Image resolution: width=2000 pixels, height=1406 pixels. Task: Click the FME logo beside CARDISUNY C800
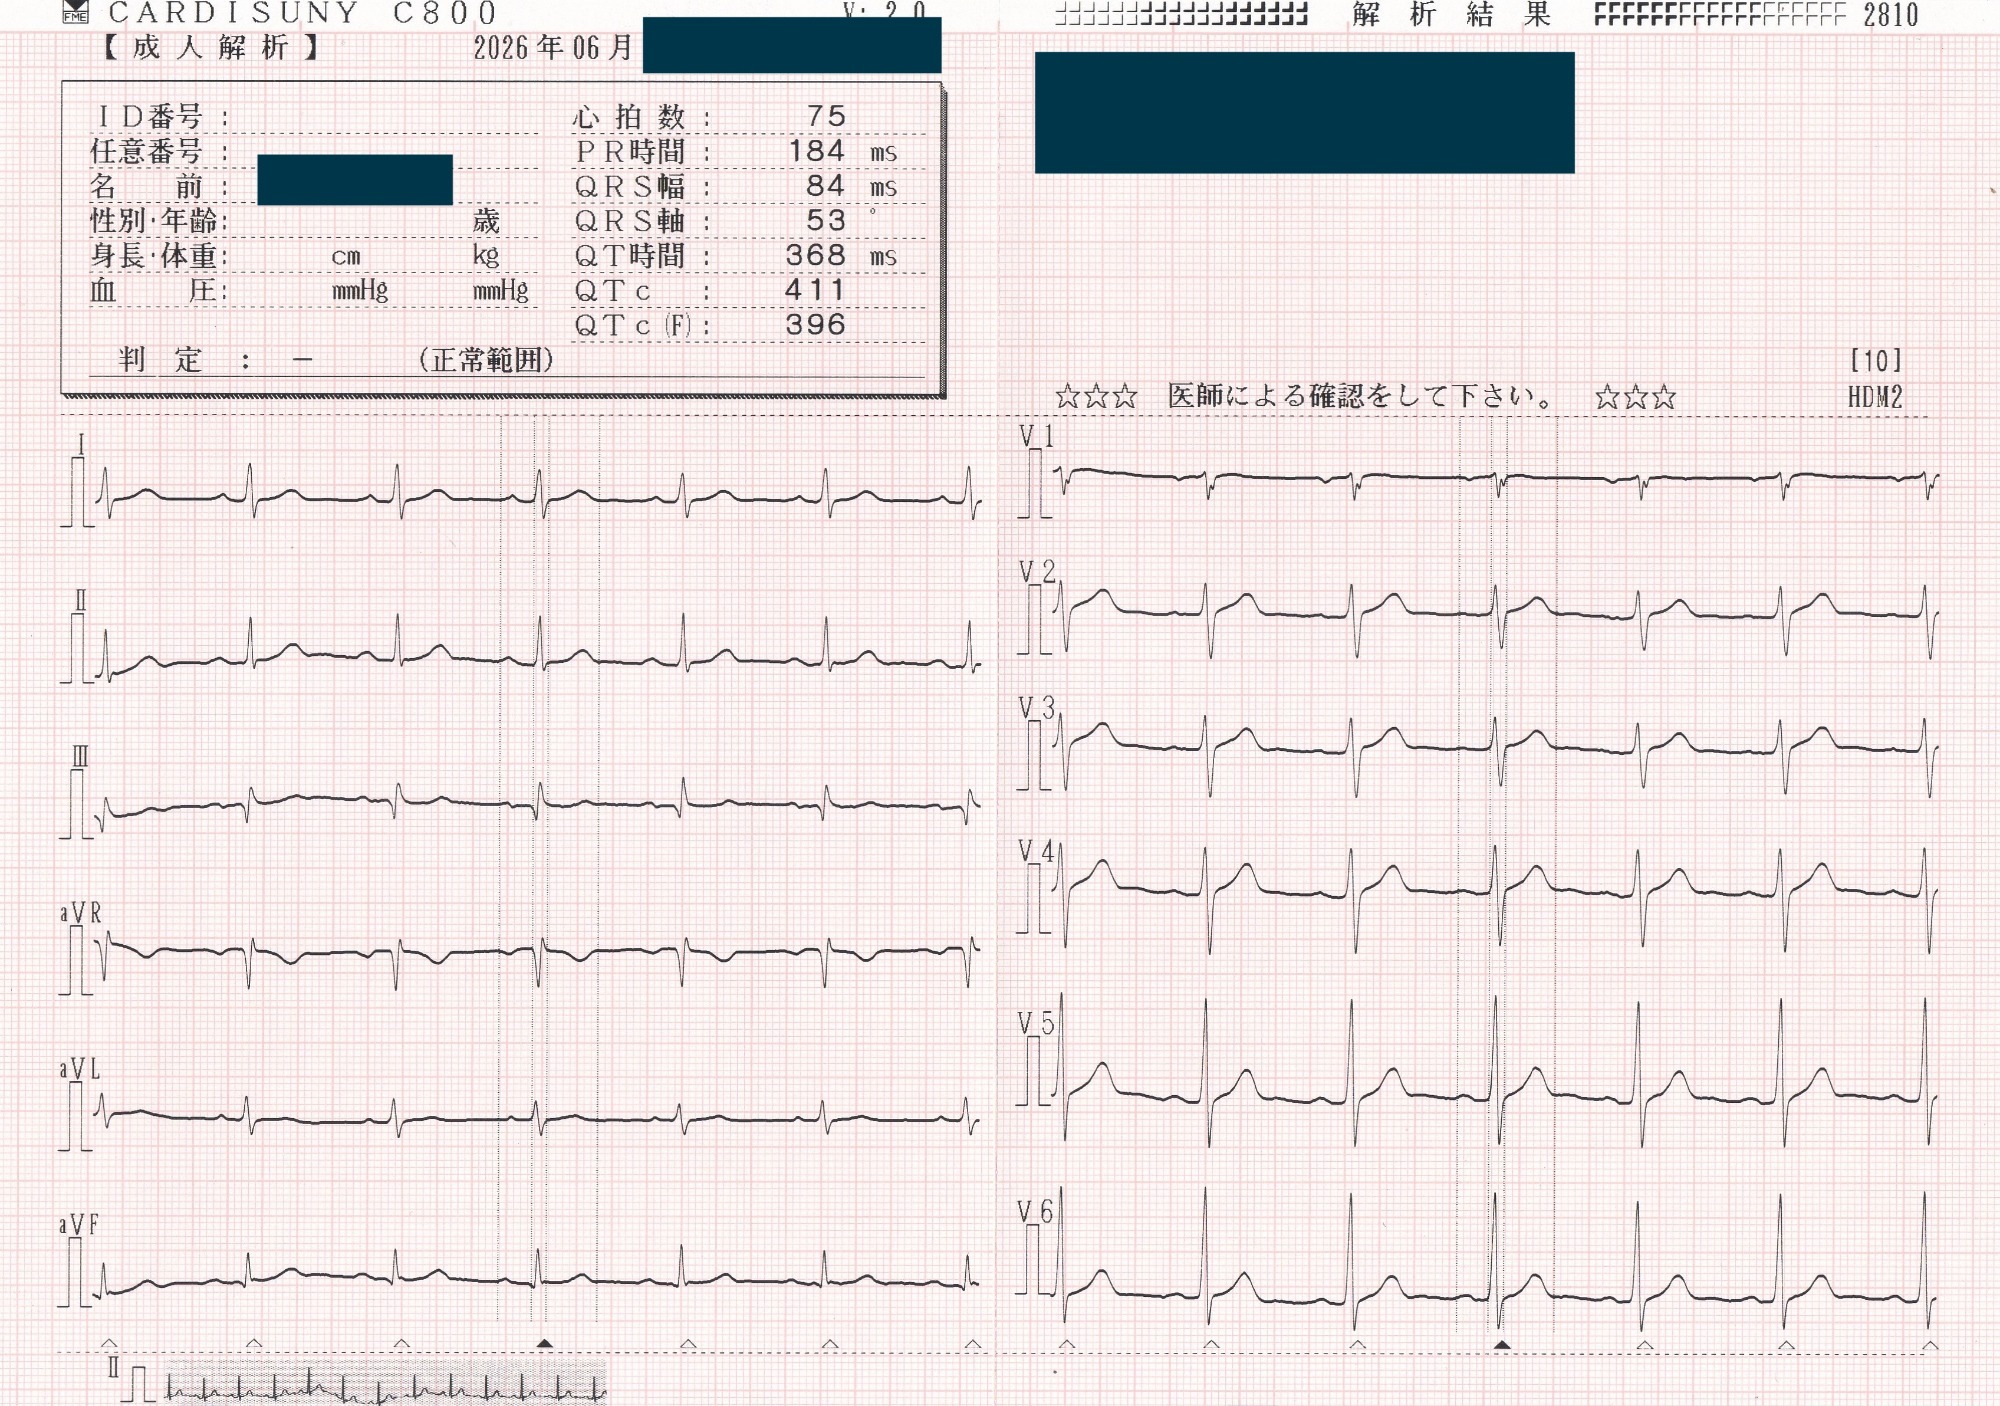click(75, 11)
